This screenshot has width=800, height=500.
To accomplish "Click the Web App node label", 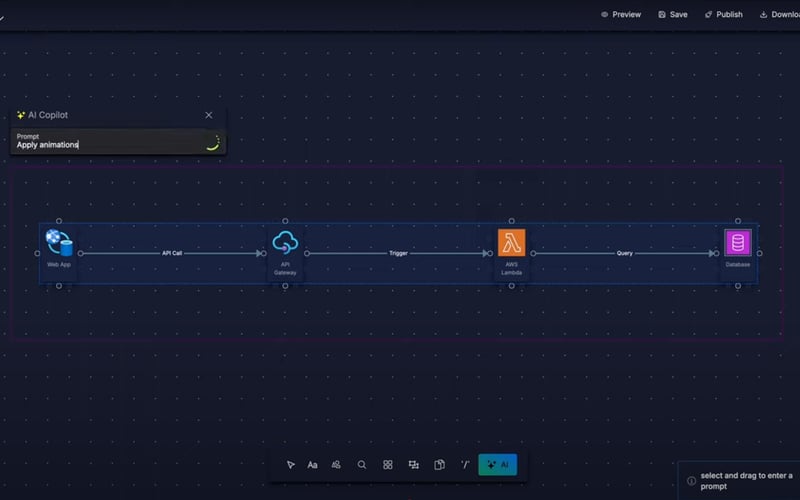I will (x=59, y=264).
